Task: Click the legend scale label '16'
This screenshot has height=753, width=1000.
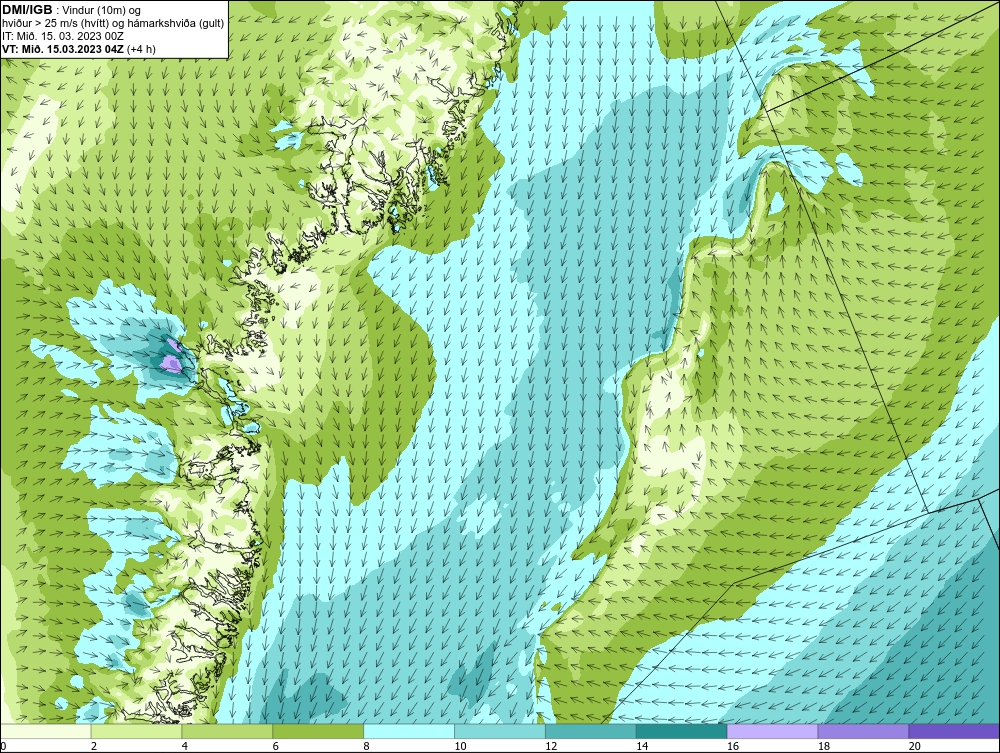Action: (x=733, y=746)
